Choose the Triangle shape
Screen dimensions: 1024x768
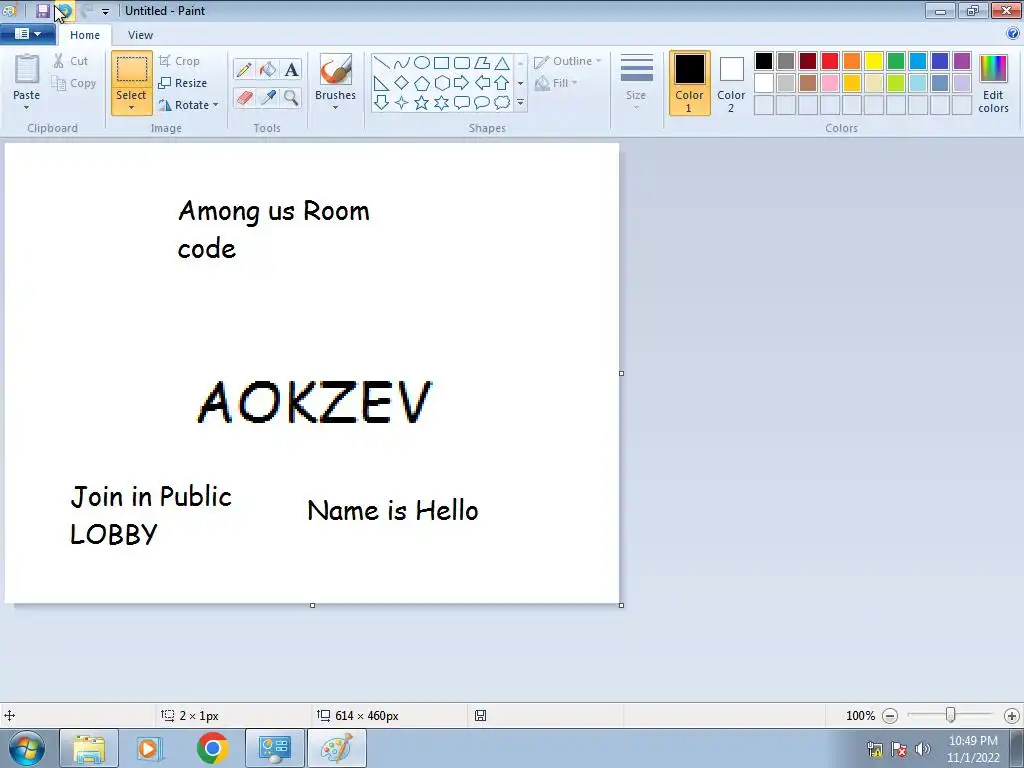click(x=502, y=63)
